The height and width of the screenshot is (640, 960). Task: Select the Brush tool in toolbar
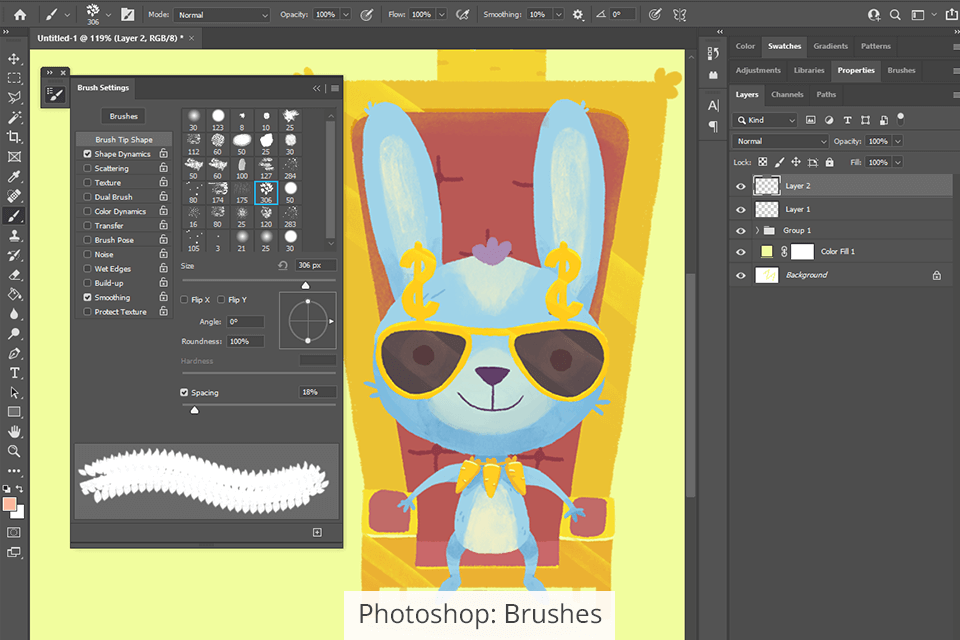13,216
